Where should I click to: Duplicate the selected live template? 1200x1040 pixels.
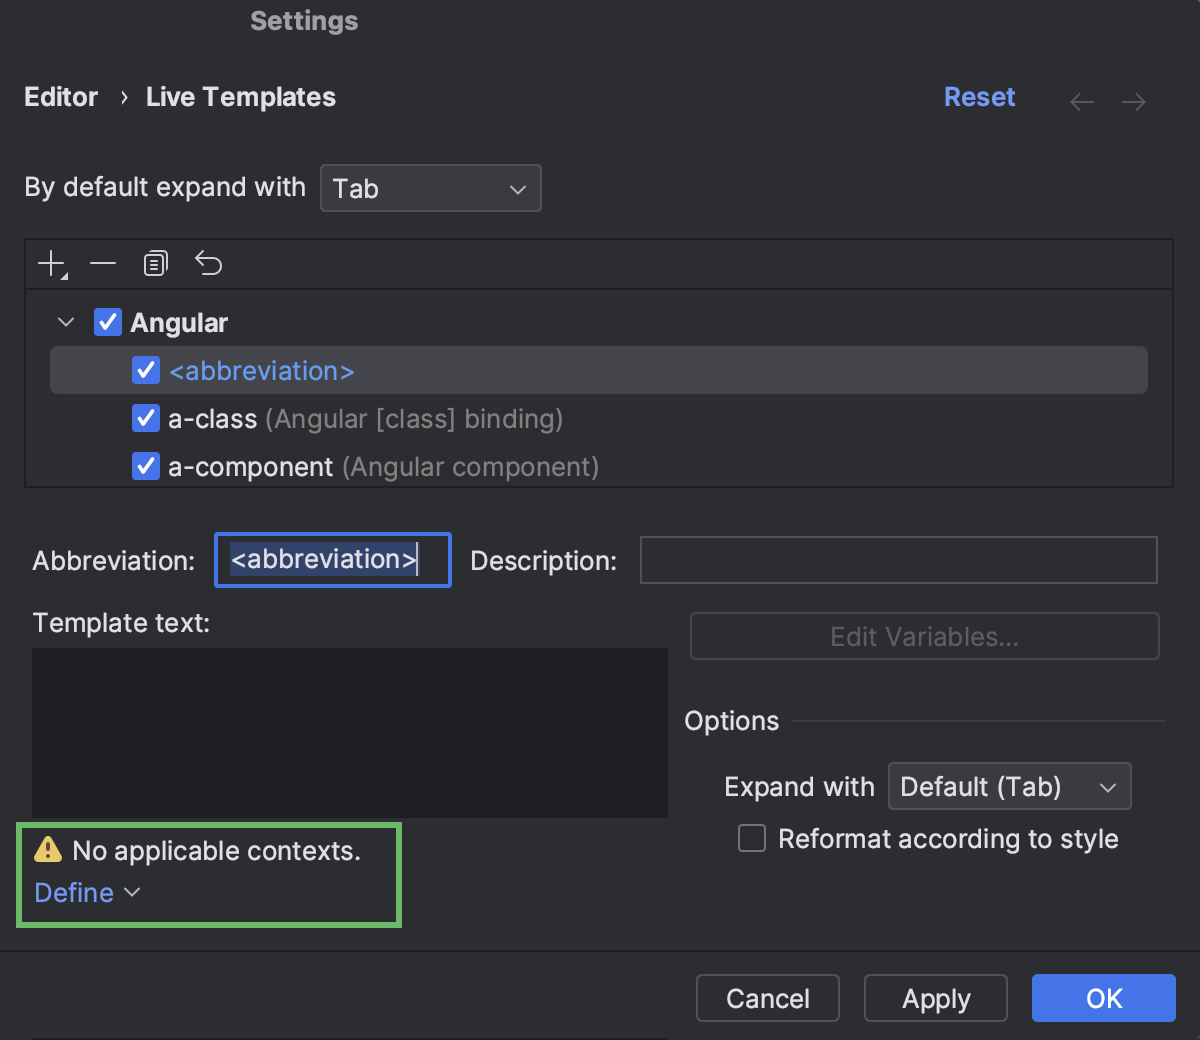[155, 263]
